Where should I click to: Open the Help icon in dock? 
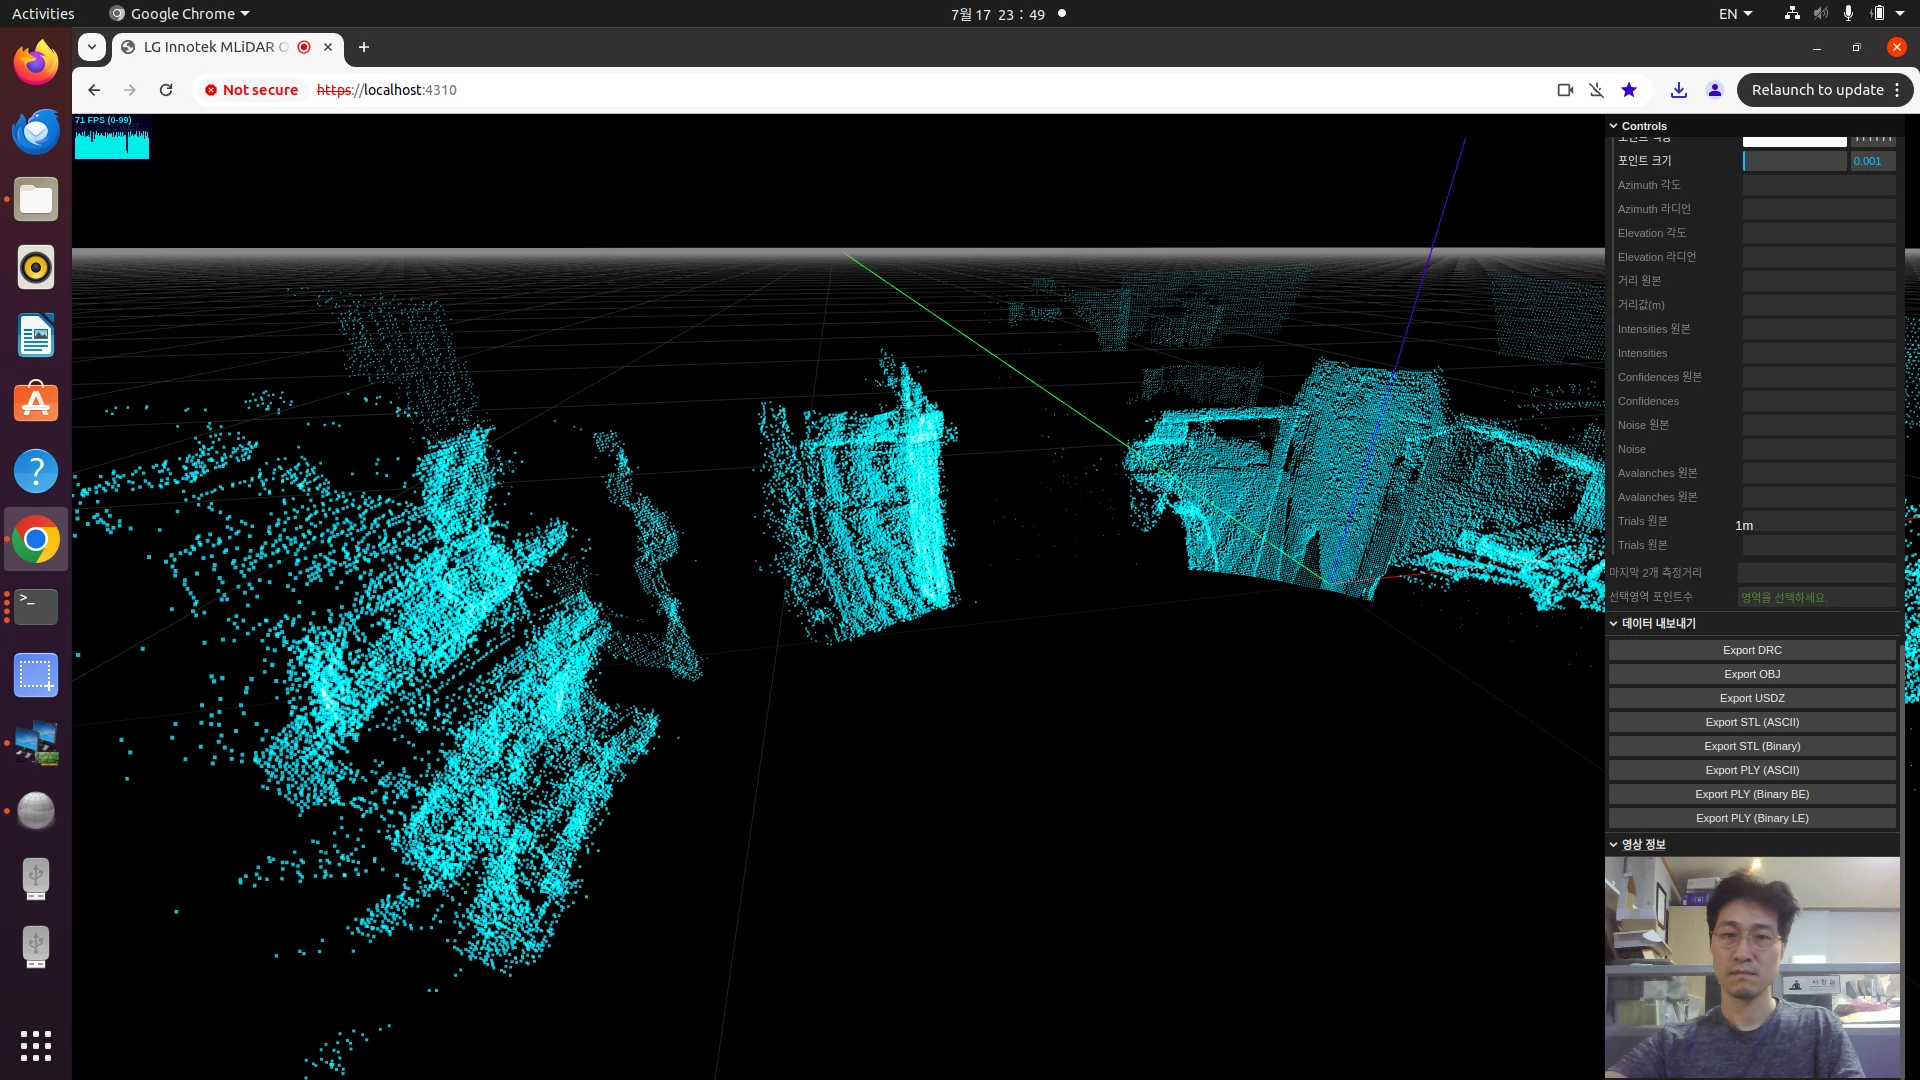(36, 471)
